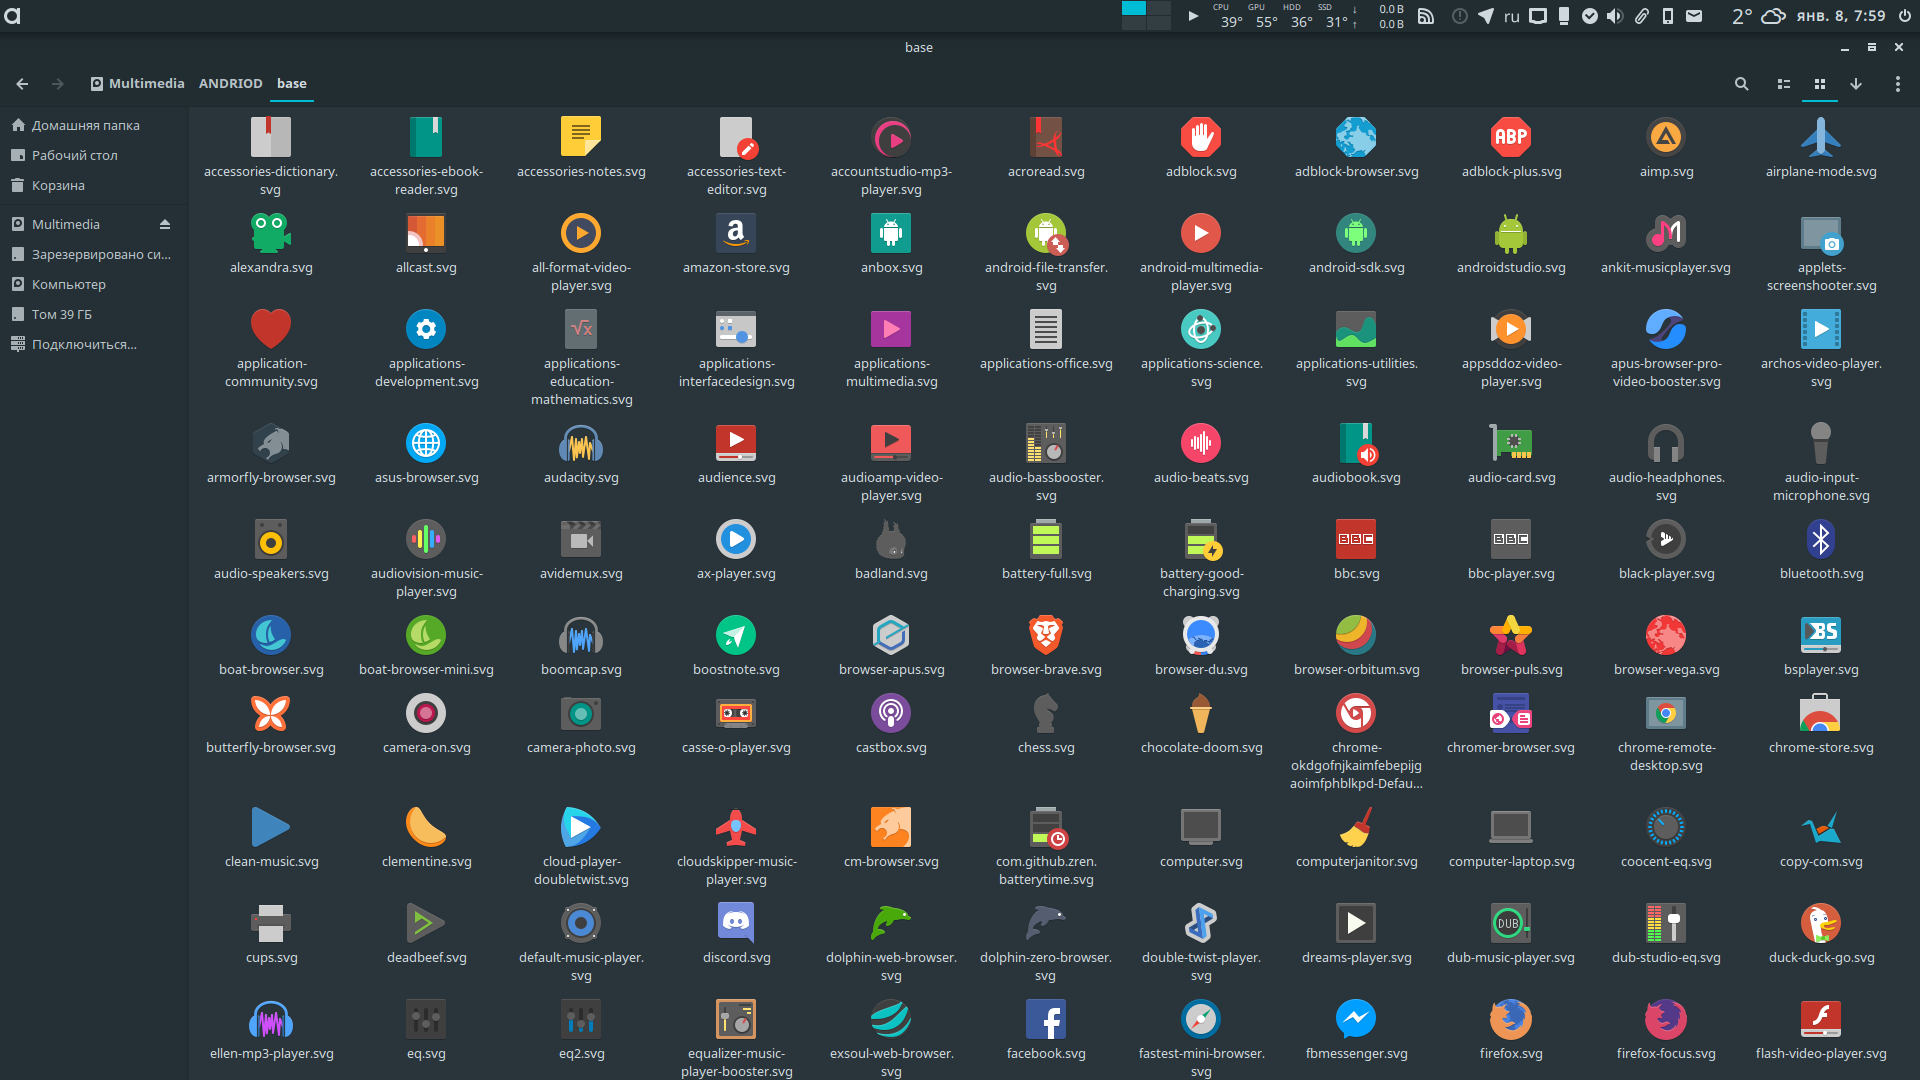Click the volume icon to adjust sound
The image size is (1920, 1080).
(1614, 16)
